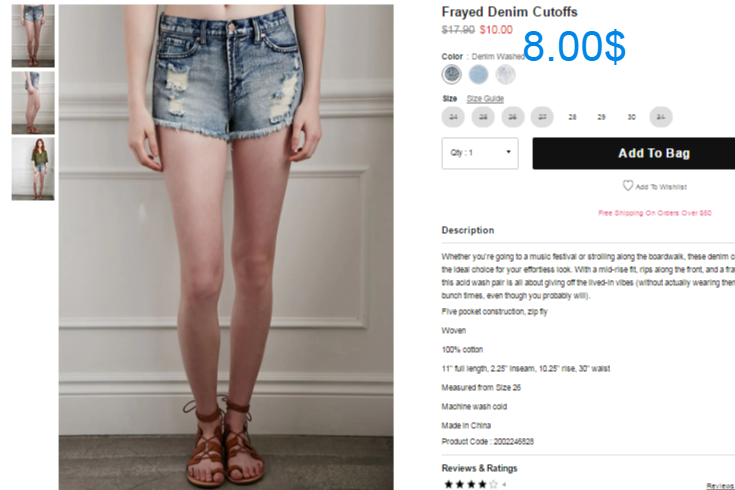View the full outfit thumbnail with green top

tap(33, 169)
